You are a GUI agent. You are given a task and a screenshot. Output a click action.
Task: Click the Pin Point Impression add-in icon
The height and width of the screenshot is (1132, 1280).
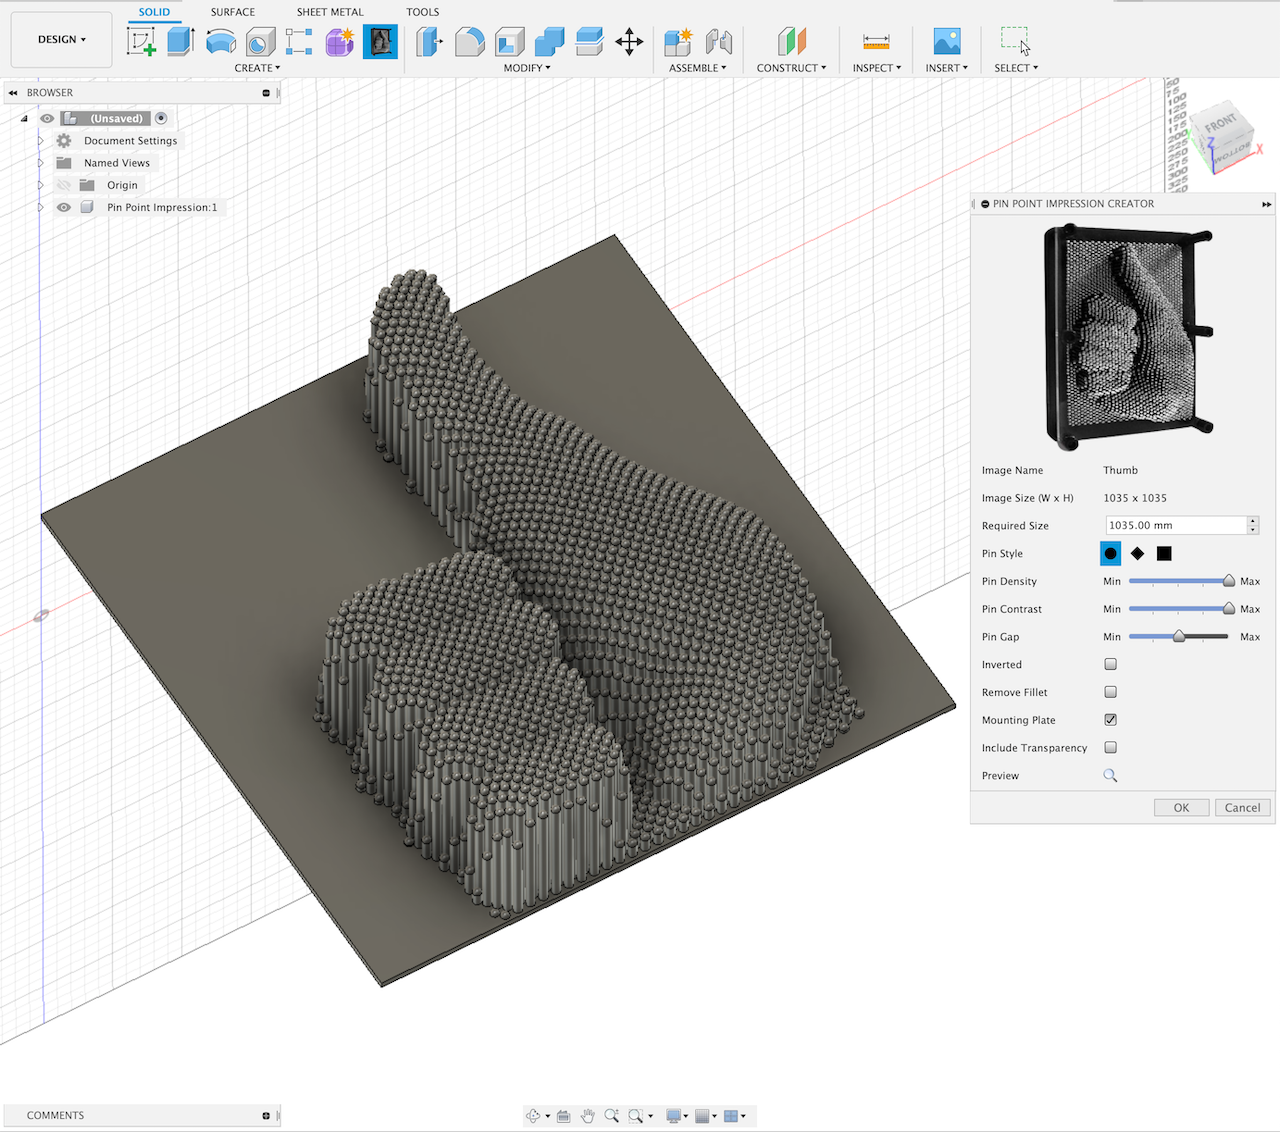(x=380, y=41)
